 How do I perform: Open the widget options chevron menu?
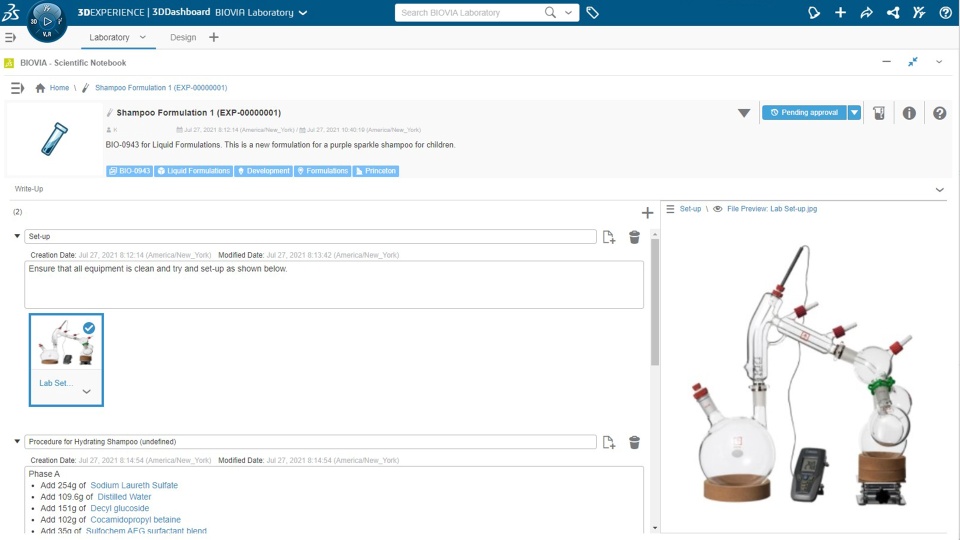tap(939, 62)
